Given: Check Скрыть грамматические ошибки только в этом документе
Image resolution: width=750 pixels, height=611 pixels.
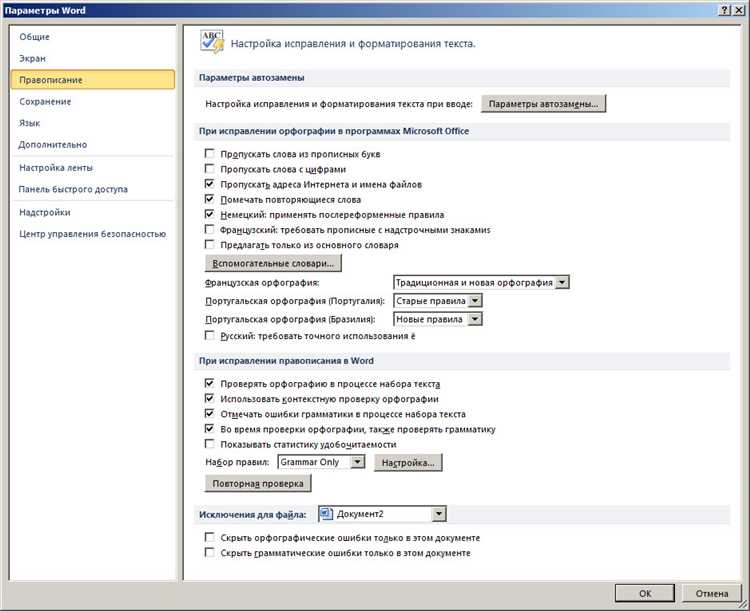Looking at the screenshot, I should point(210,553).
